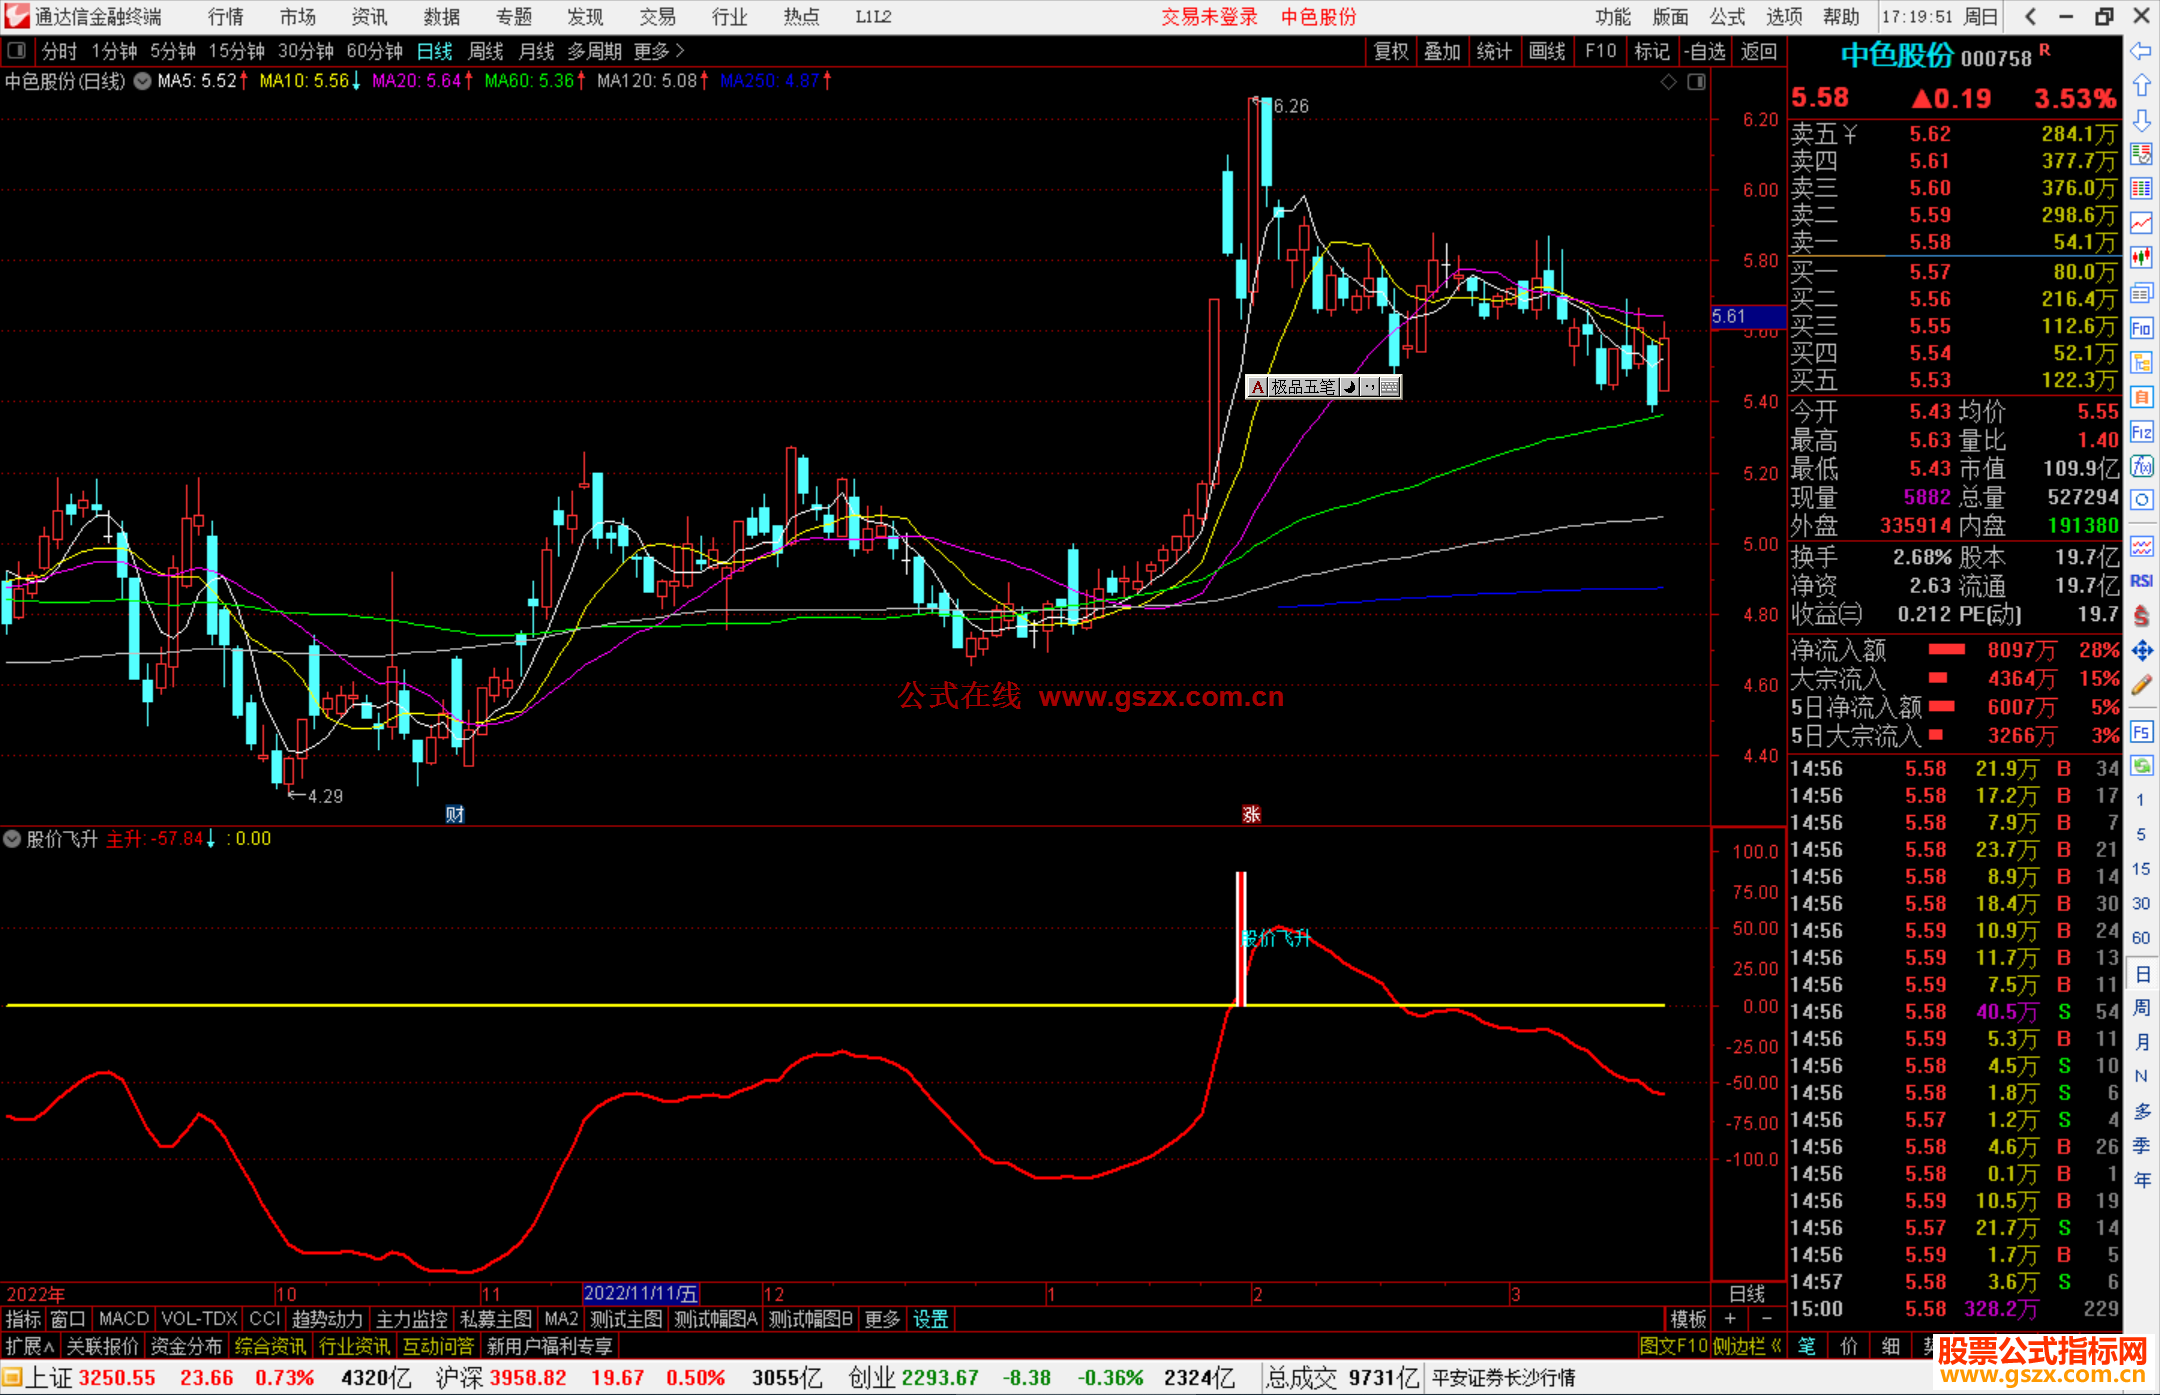
Task: Click the line trend chart sidebar icon
Action: point(2141,222)
